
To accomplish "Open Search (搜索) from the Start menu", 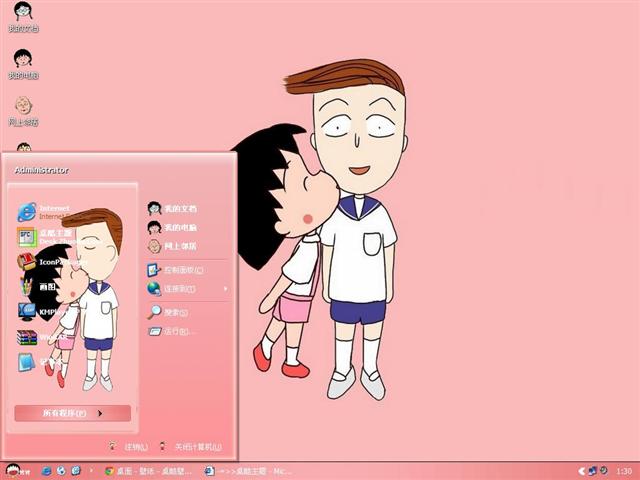I will [168, 312].
